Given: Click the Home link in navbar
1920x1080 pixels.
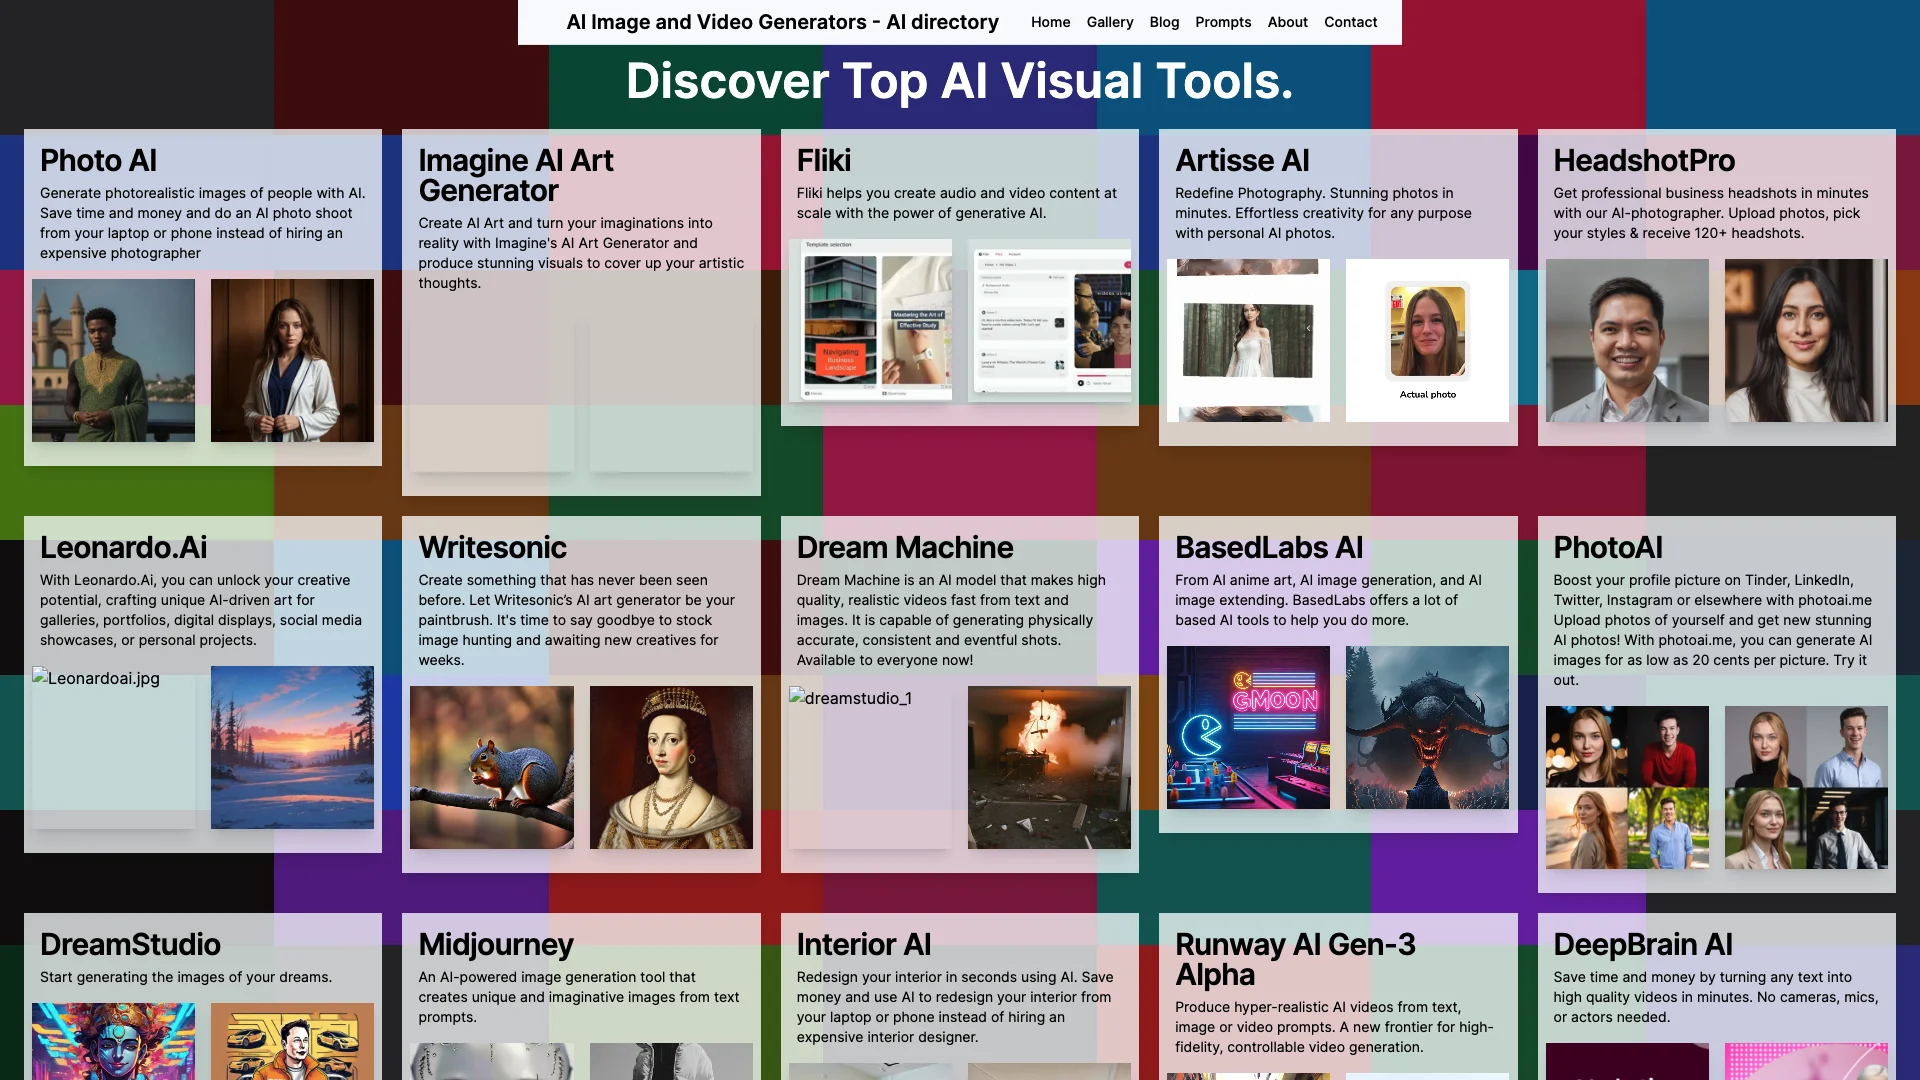Looking at the screenshot, I should pyautogui.click(x=1050, y=22).
